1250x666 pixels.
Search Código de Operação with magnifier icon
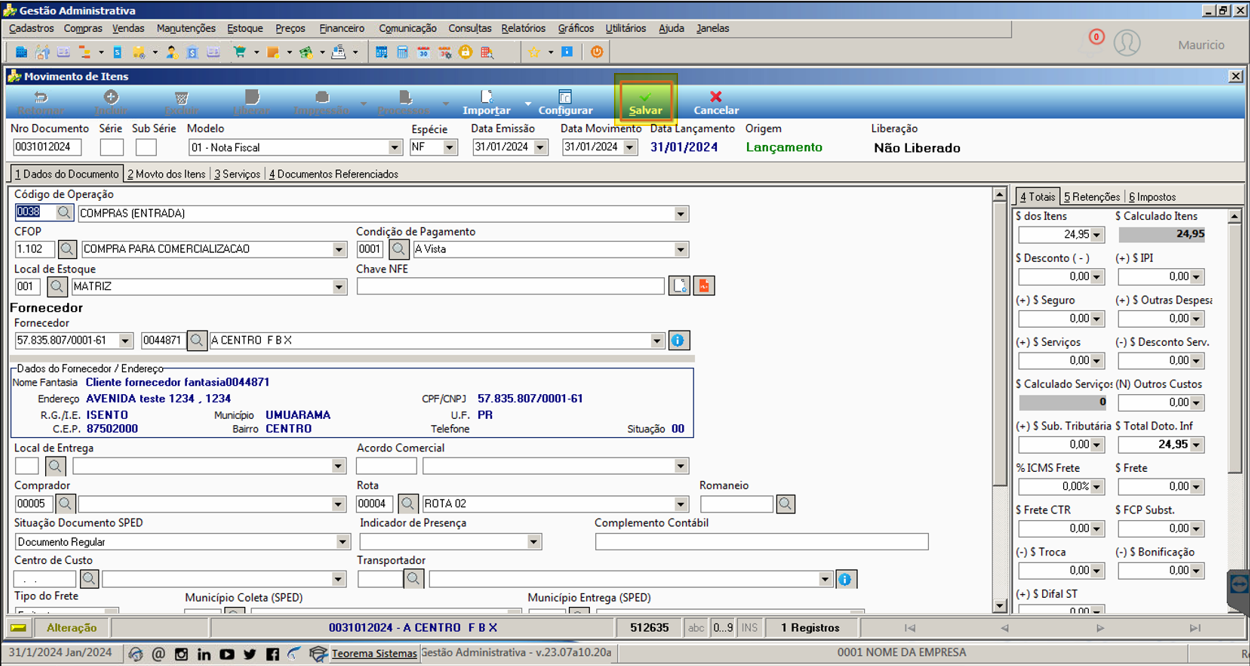(x=64, y=213)
